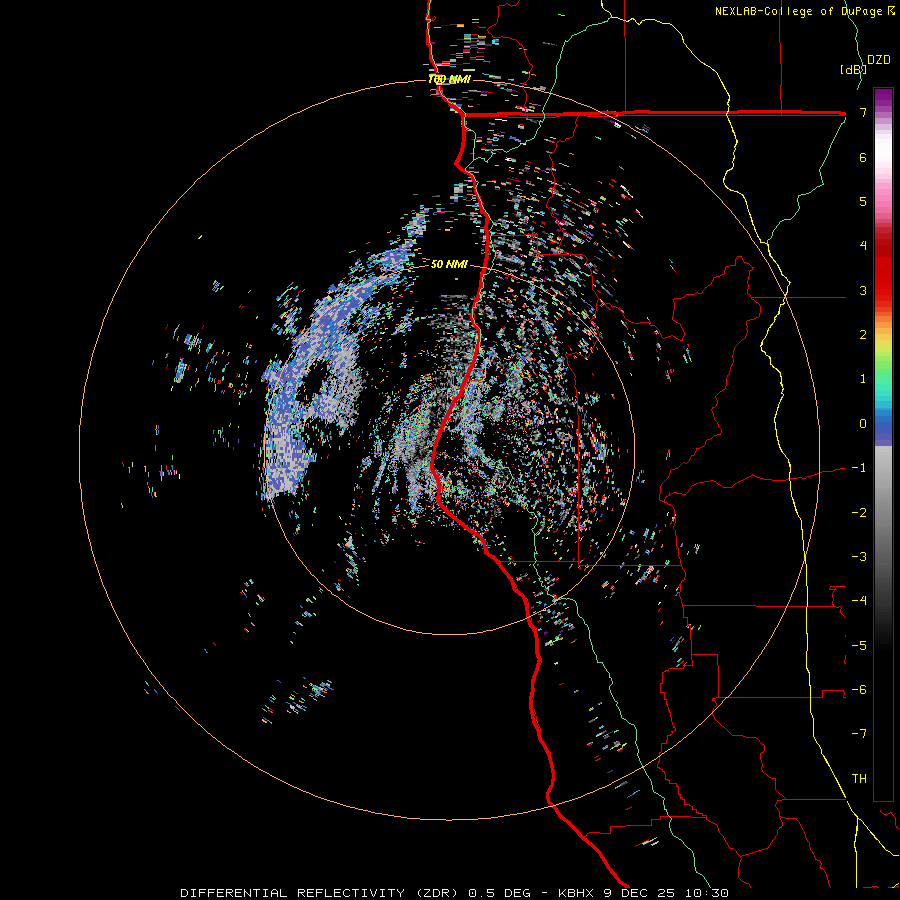Click the -2 value on the scale
Screen dimensions: 900x900
click(x=859, y=512)
